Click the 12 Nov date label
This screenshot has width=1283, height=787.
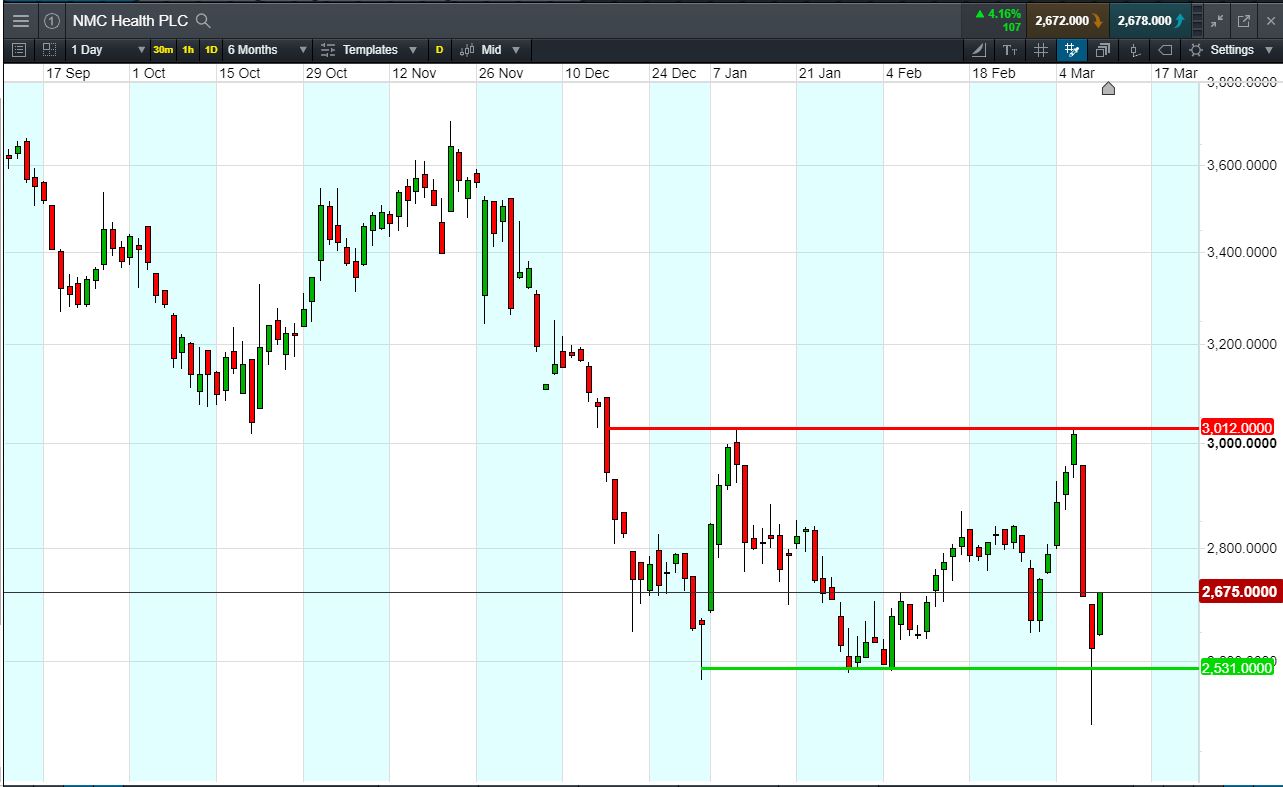414,73
